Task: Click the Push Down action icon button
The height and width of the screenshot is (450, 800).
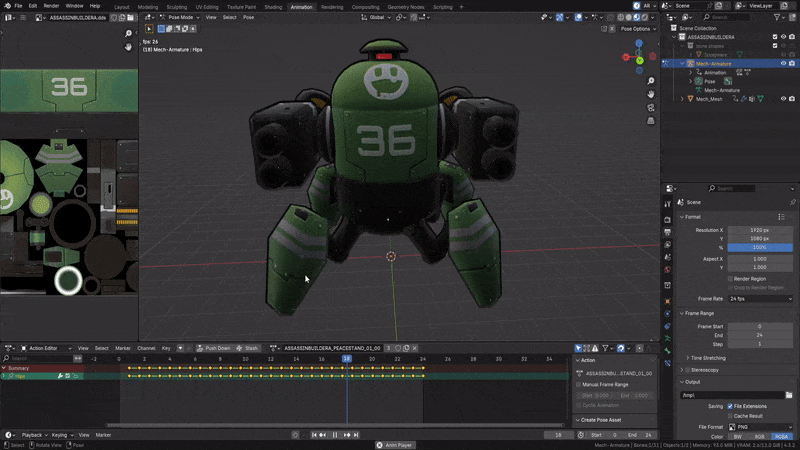Action: click(x=200, y=348)
